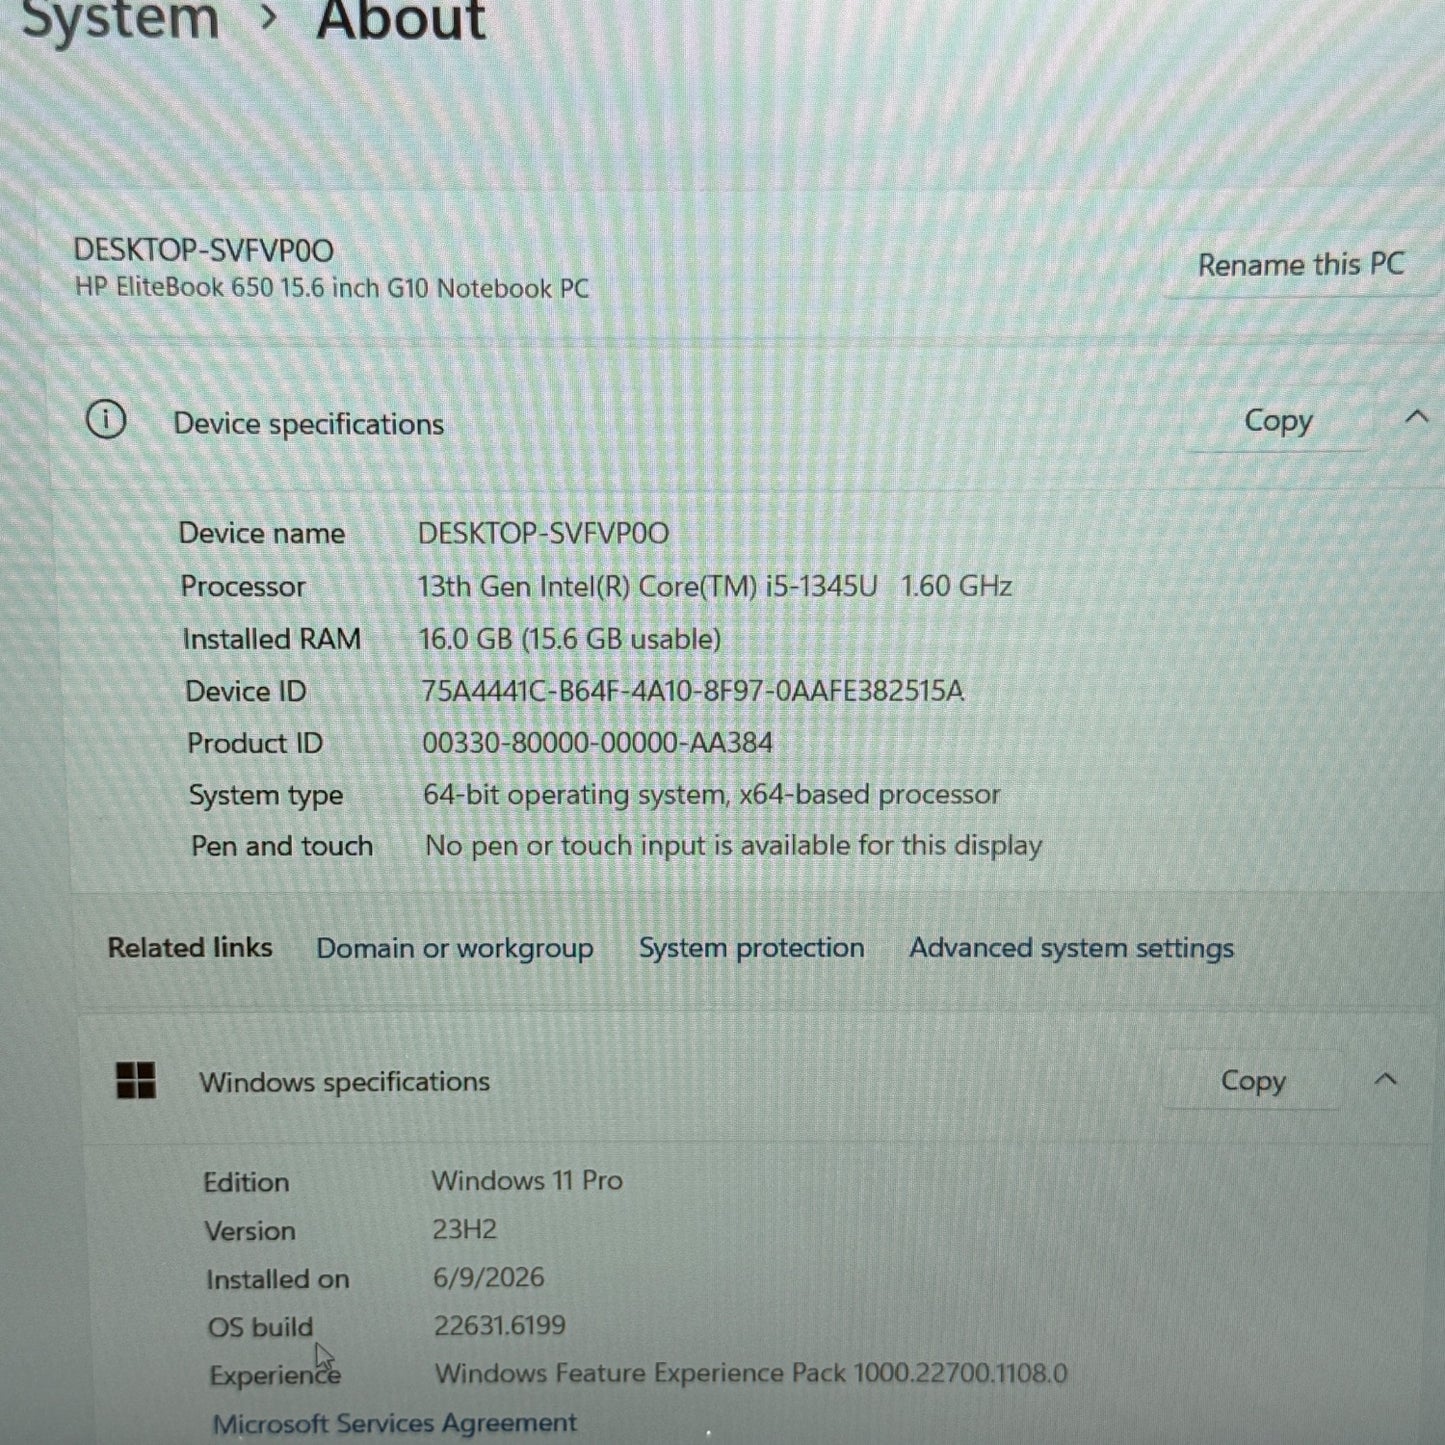The width and height of the screenshot is (1445, 1445).
Task: Open Microsoft Services Agreement link
Action: pyautogui.click(x=395, y=1423)
